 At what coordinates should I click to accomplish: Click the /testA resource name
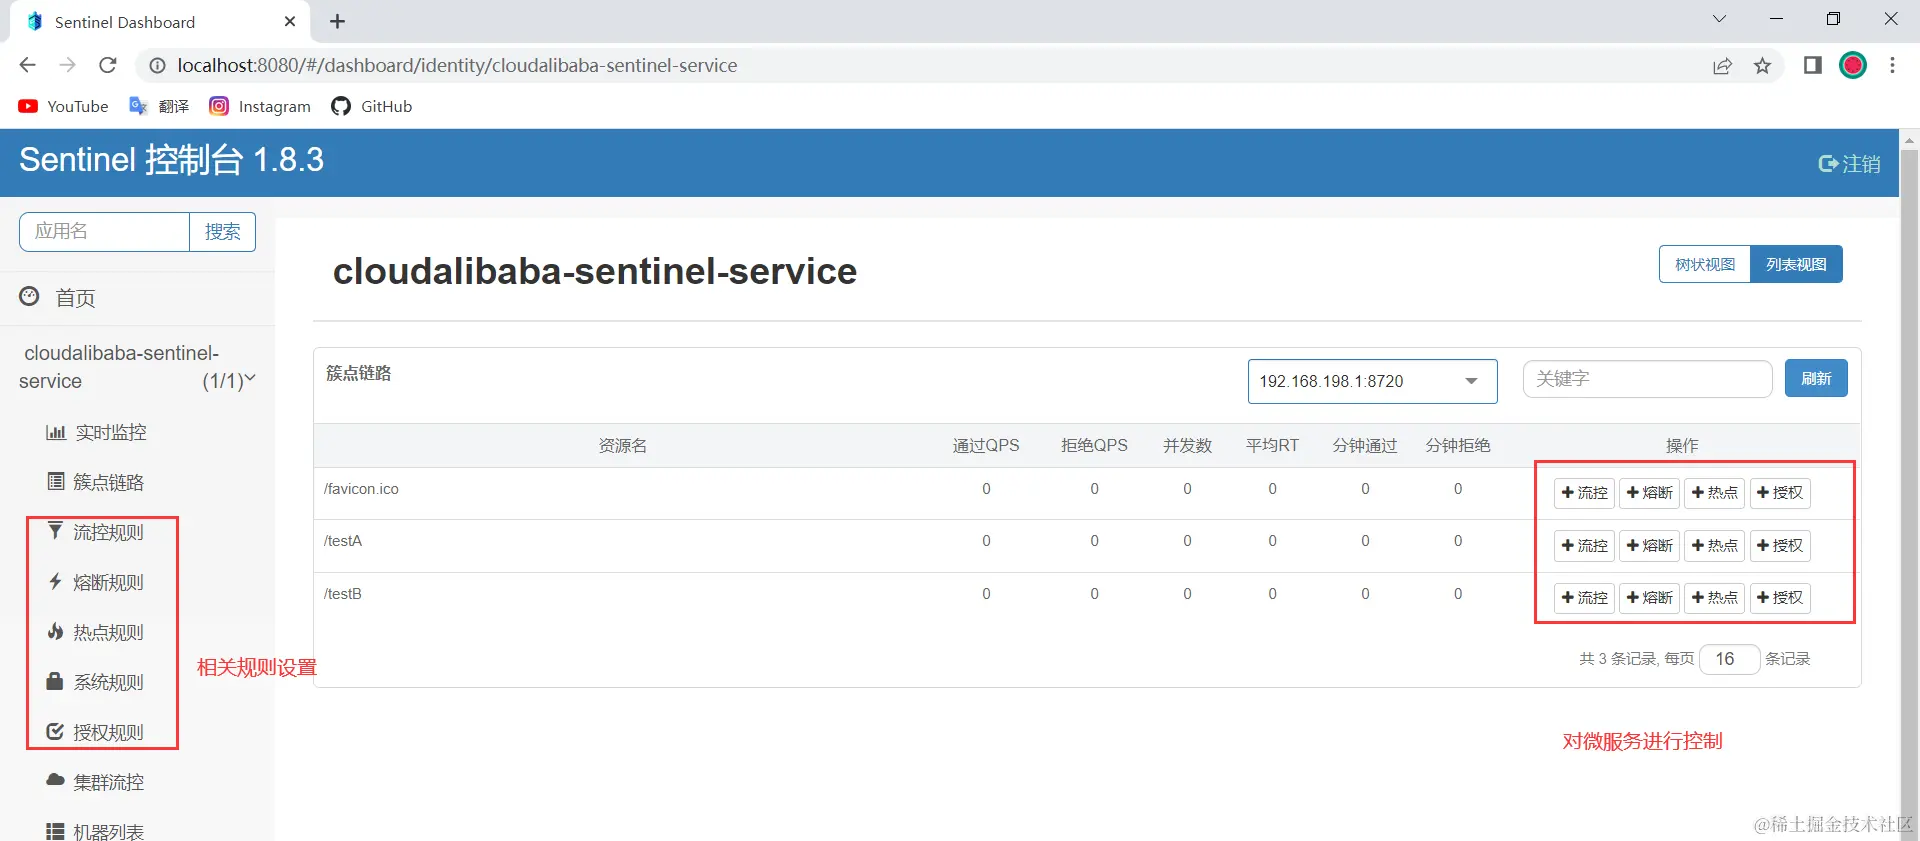[x=343, y=541]
